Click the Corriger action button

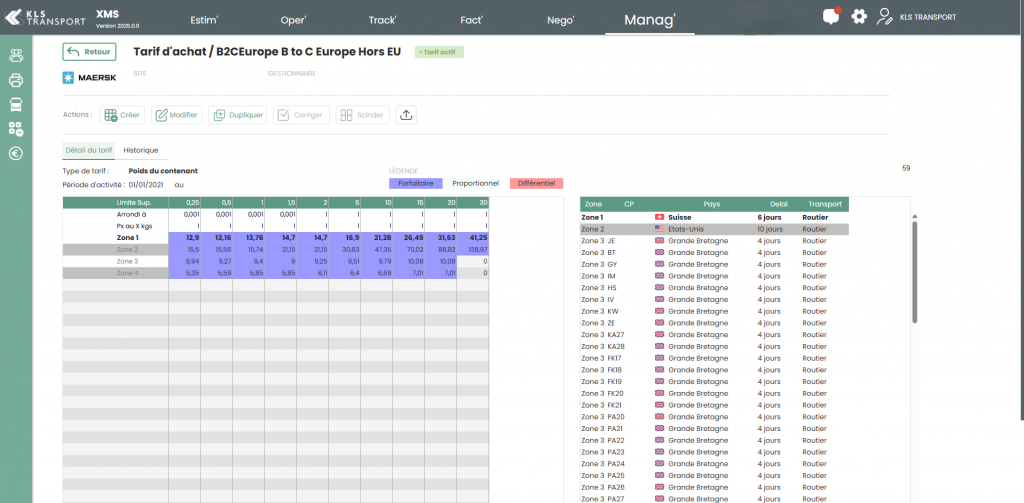(301, 115)
